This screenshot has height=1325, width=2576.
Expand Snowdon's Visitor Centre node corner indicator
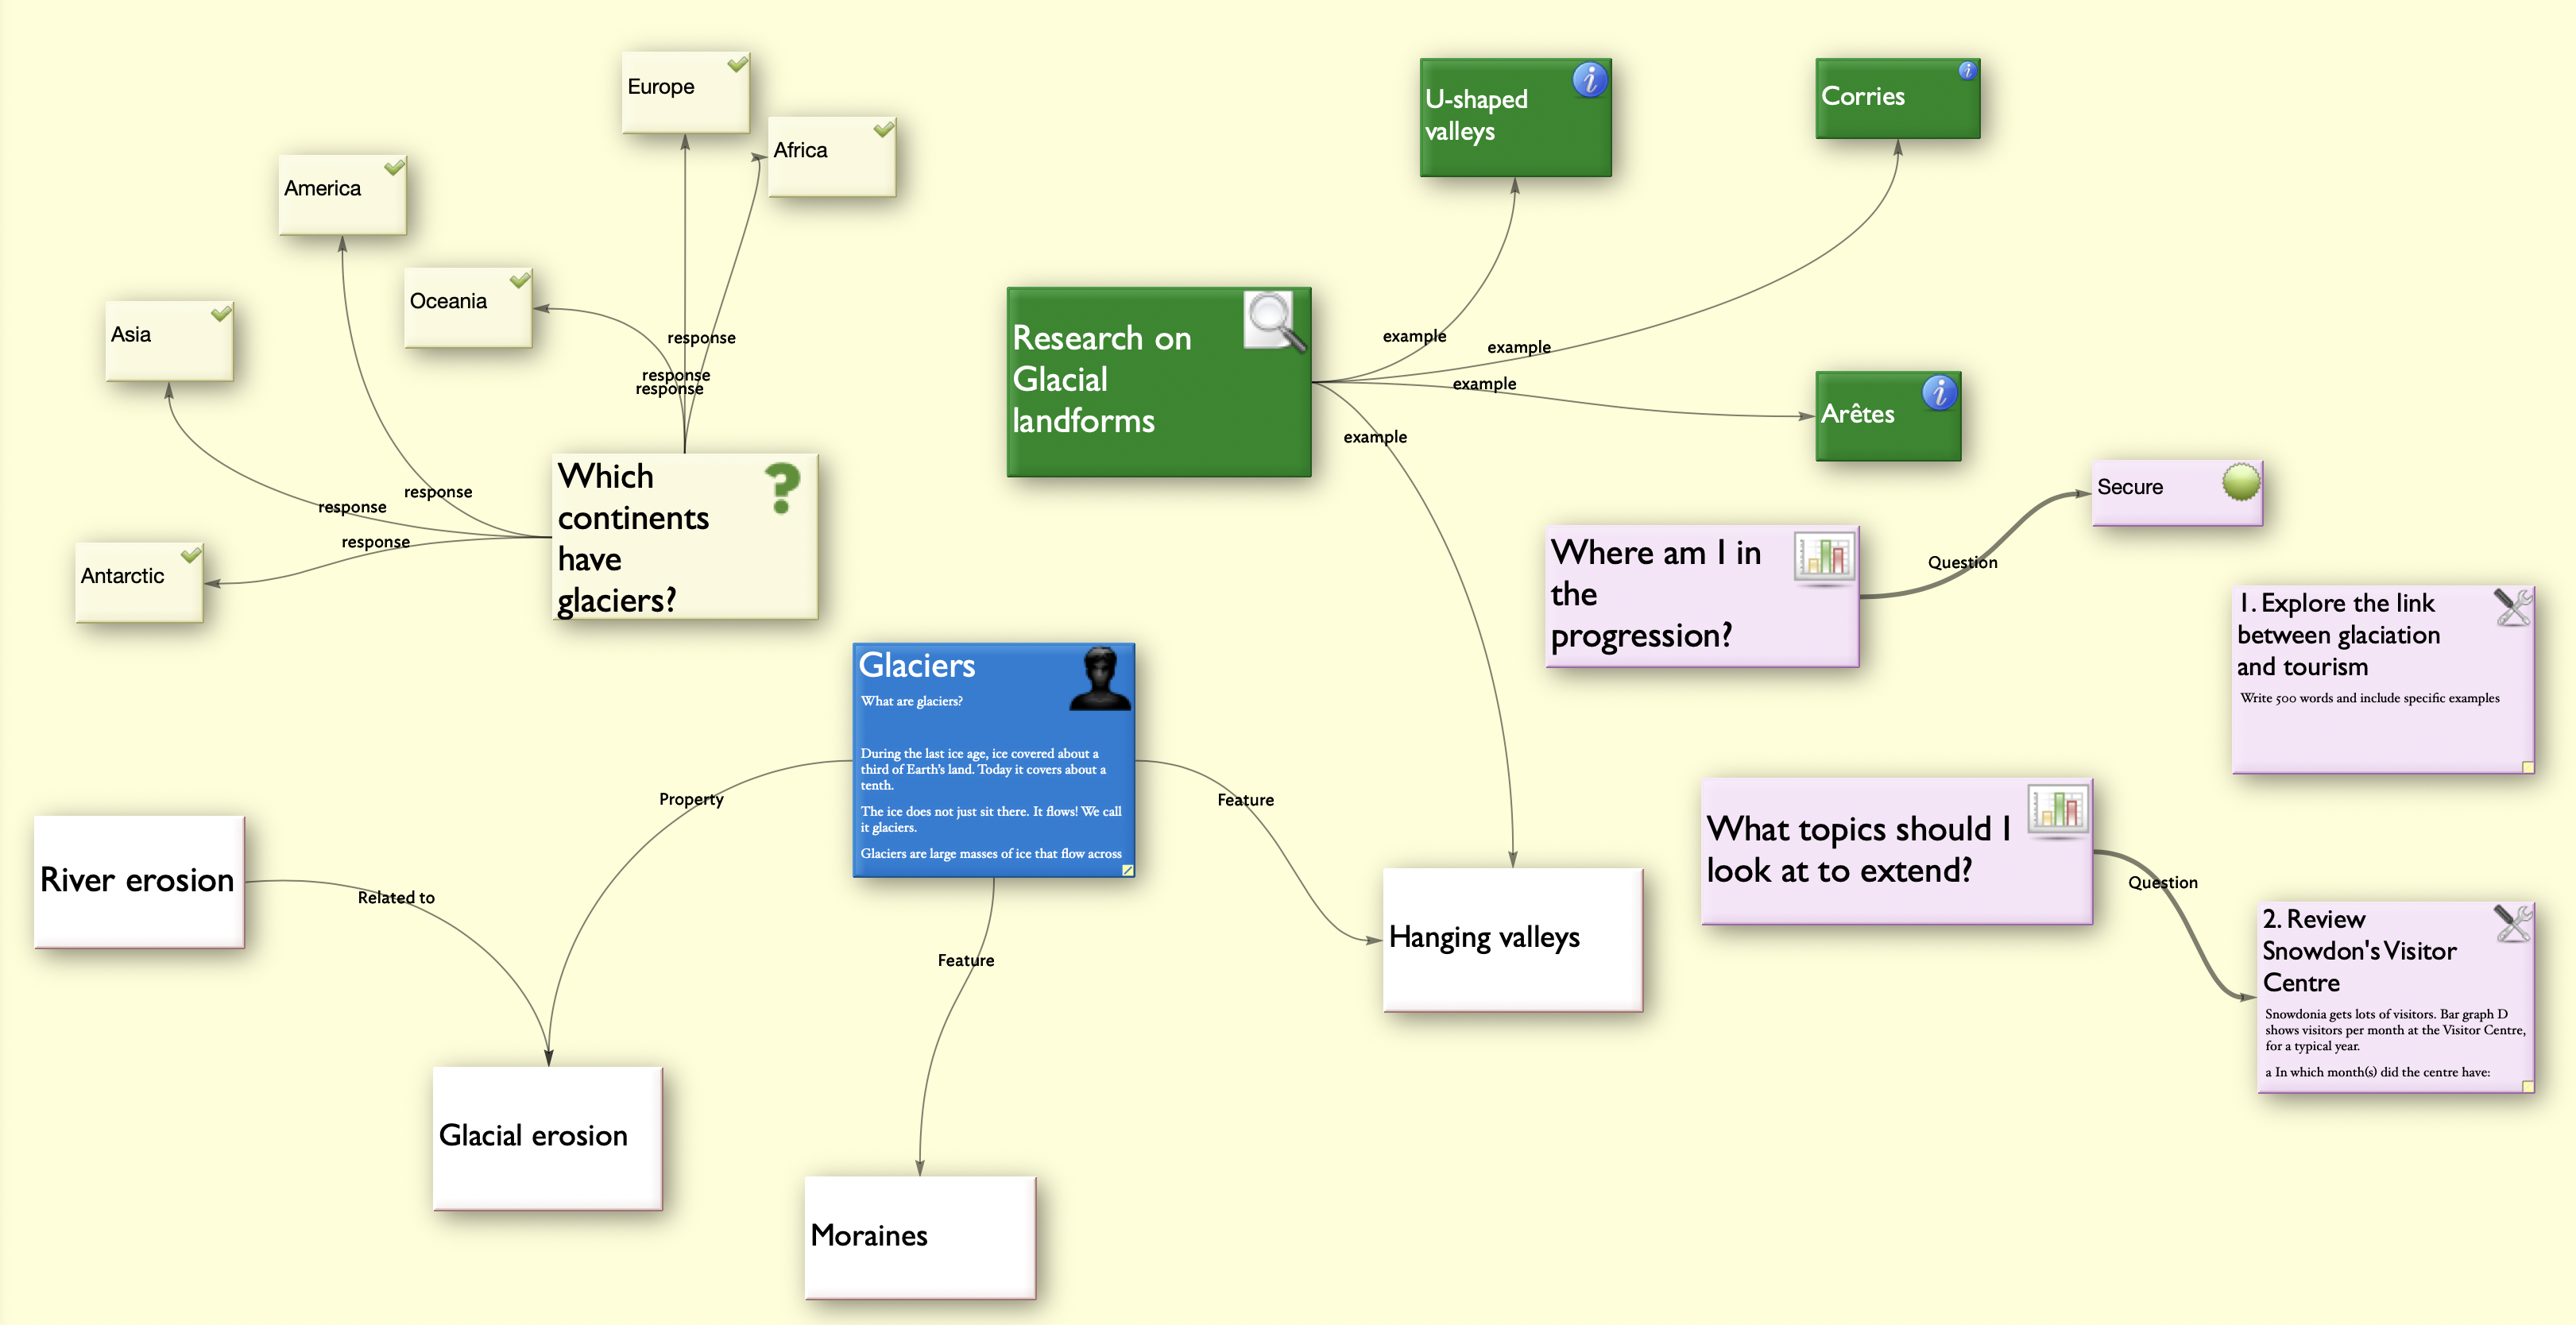click(2527, 1086)
